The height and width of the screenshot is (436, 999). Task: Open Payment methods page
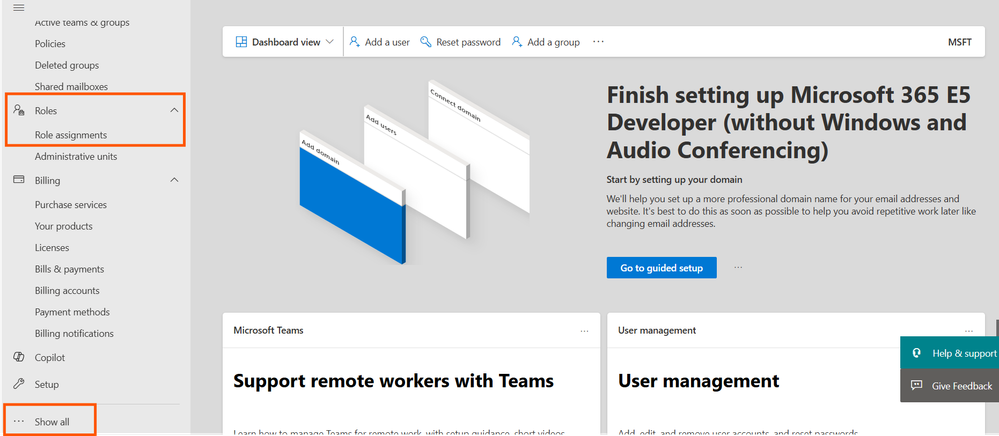tap(72, 312)
